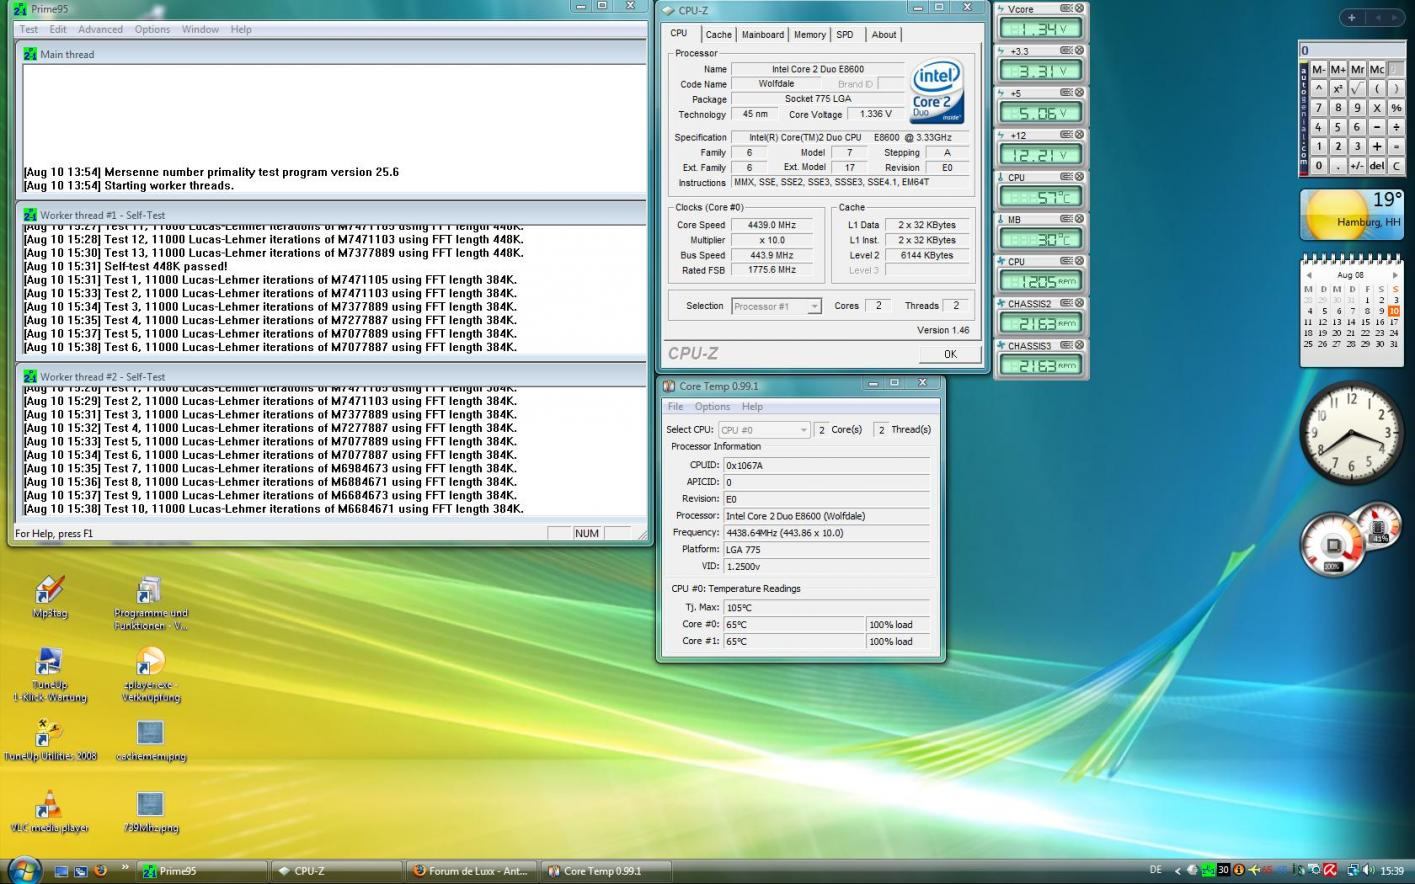
Task: Open the Prime95 Test menu
Action: pyautogui.click(x=29, y=29)
